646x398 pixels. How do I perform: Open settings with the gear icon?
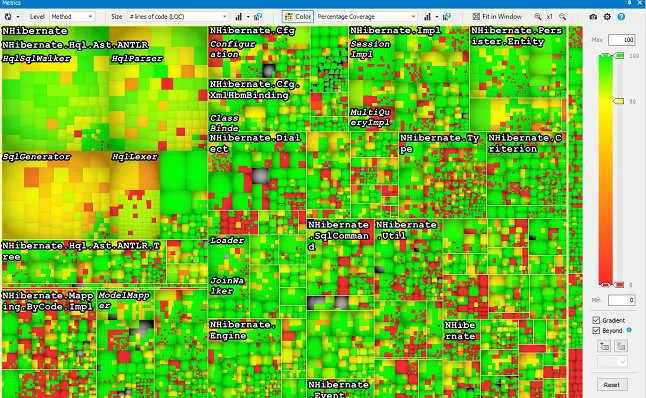[x=607, y=17]
